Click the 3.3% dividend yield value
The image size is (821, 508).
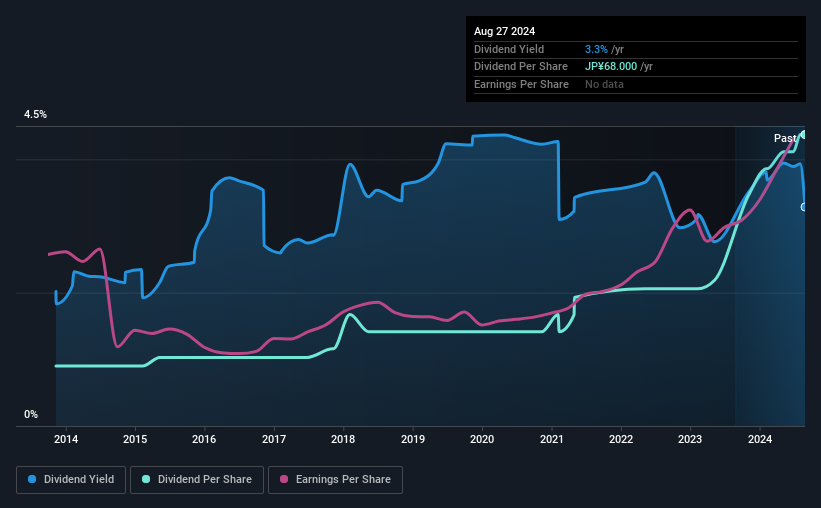coord(596,49)
